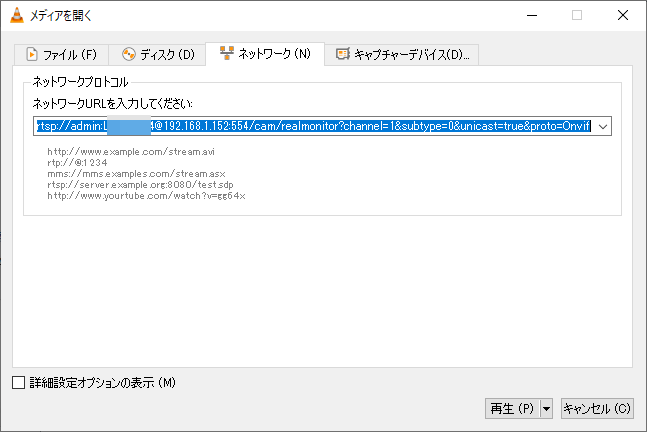Image resolution: width=647 pixels, height=432 pixels.
Task: Click the 再生 (P) play button
Action: (x=512, y=408)
